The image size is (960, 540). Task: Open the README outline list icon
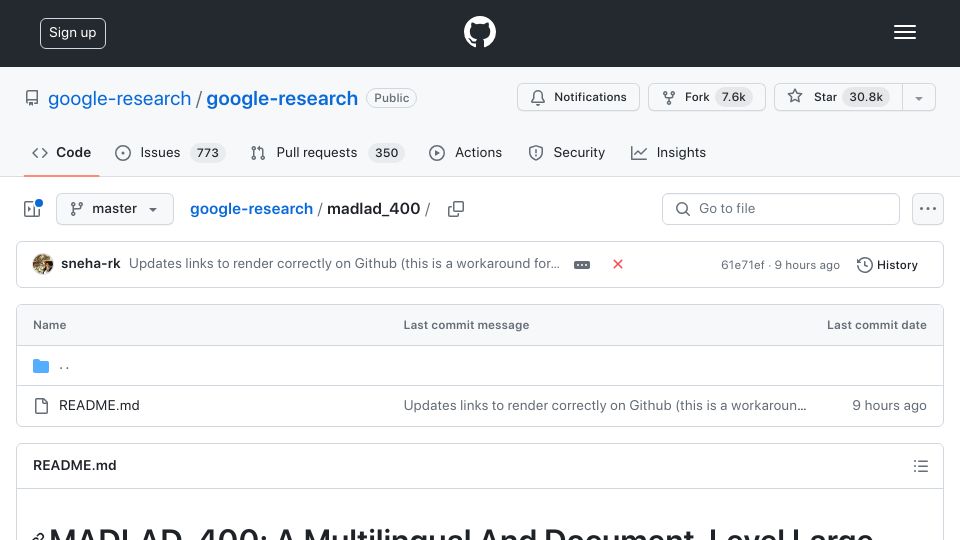920,466
